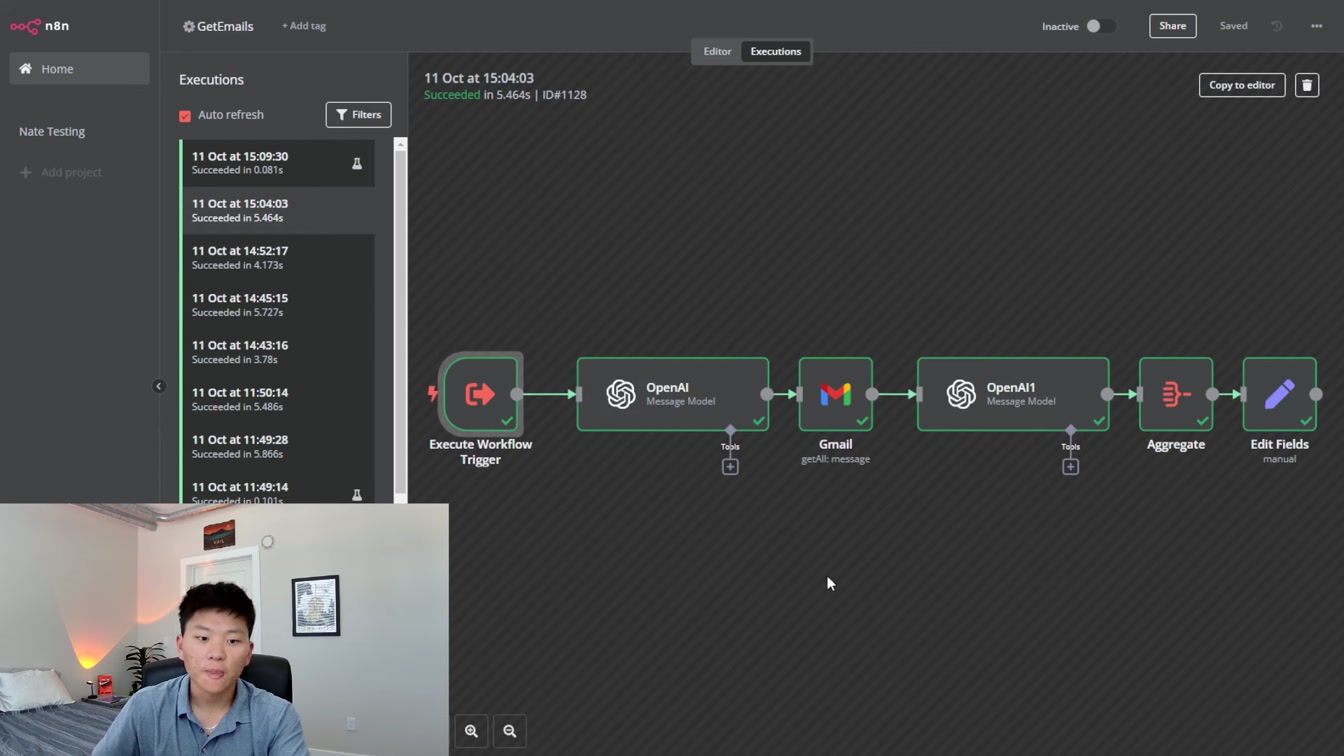Select the Gmail getAll message node
The image size is (1344, 756).
[x=836, y=394]
